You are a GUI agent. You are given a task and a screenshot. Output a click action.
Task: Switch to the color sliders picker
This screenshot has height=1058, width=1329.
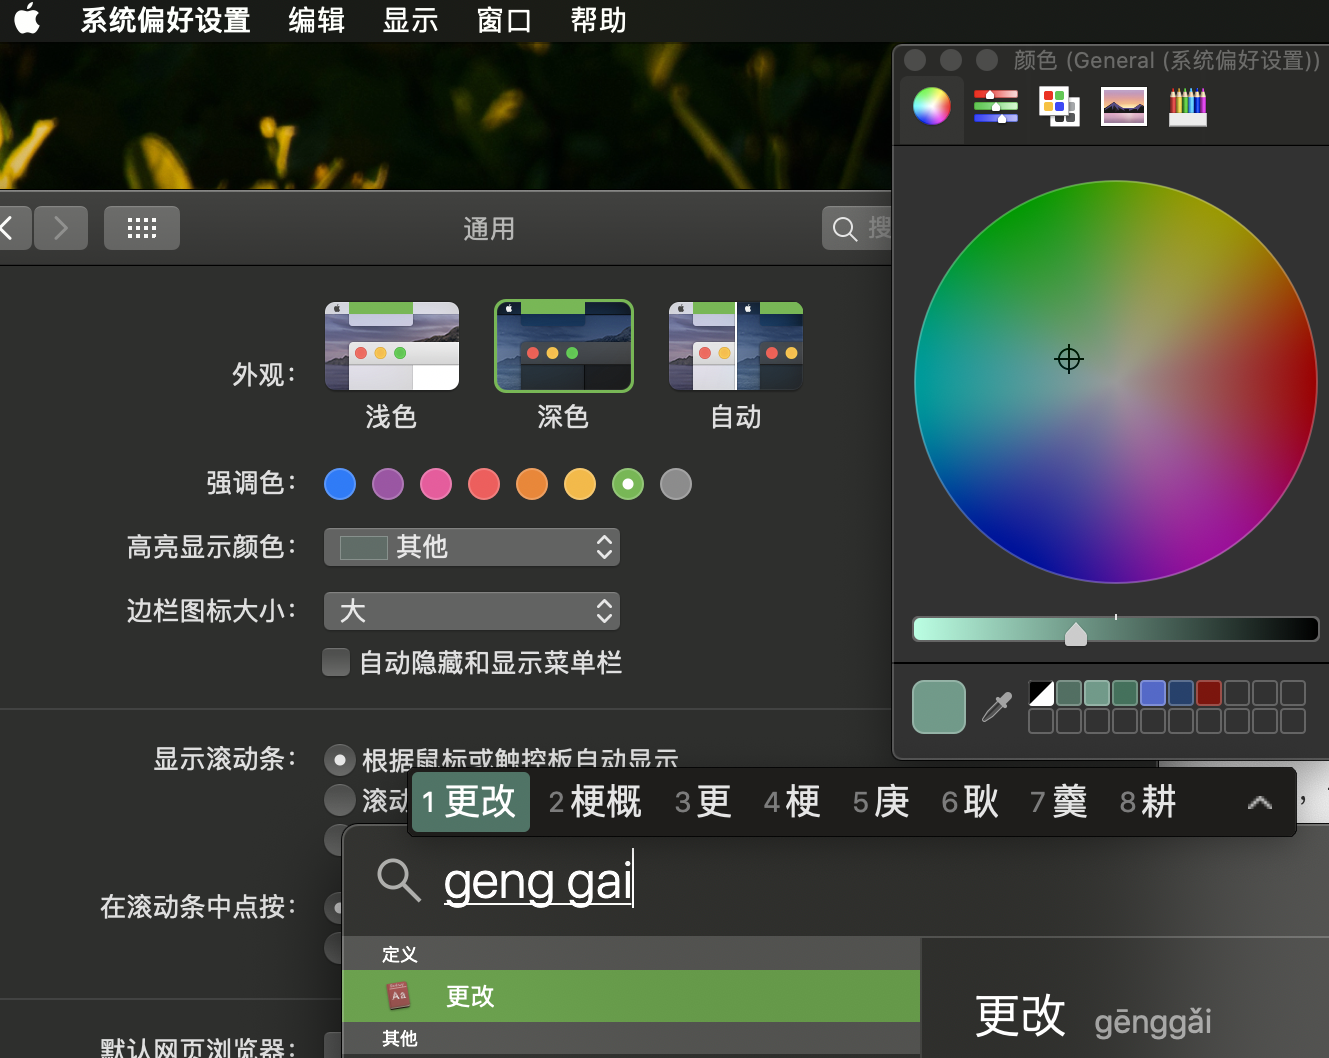coord(995,106)
